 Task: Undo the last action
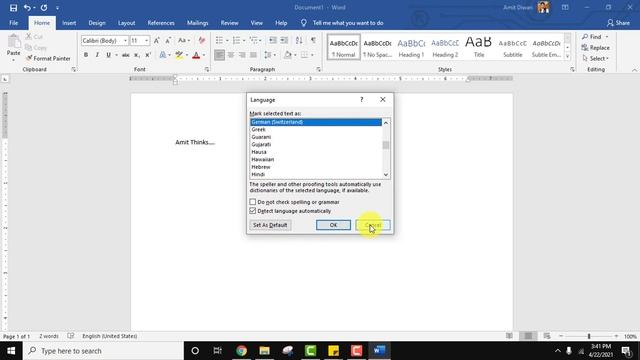tap(27, 8)
